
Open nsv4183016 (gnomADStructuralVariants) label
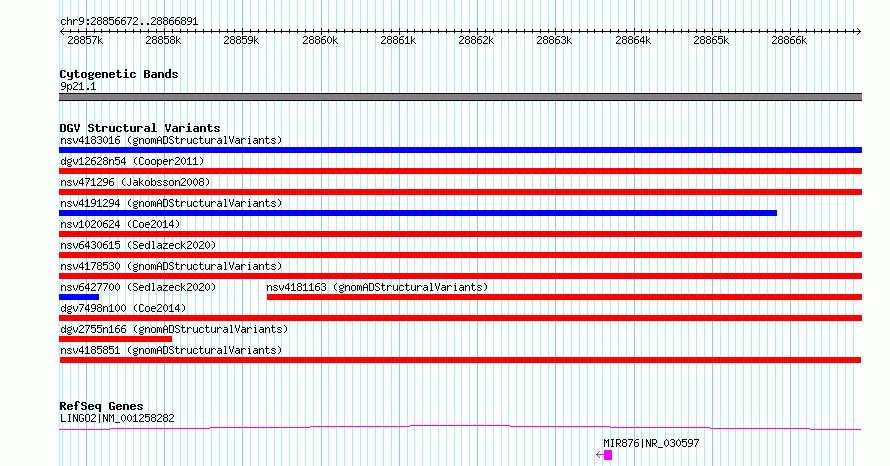tap(171, 140)
